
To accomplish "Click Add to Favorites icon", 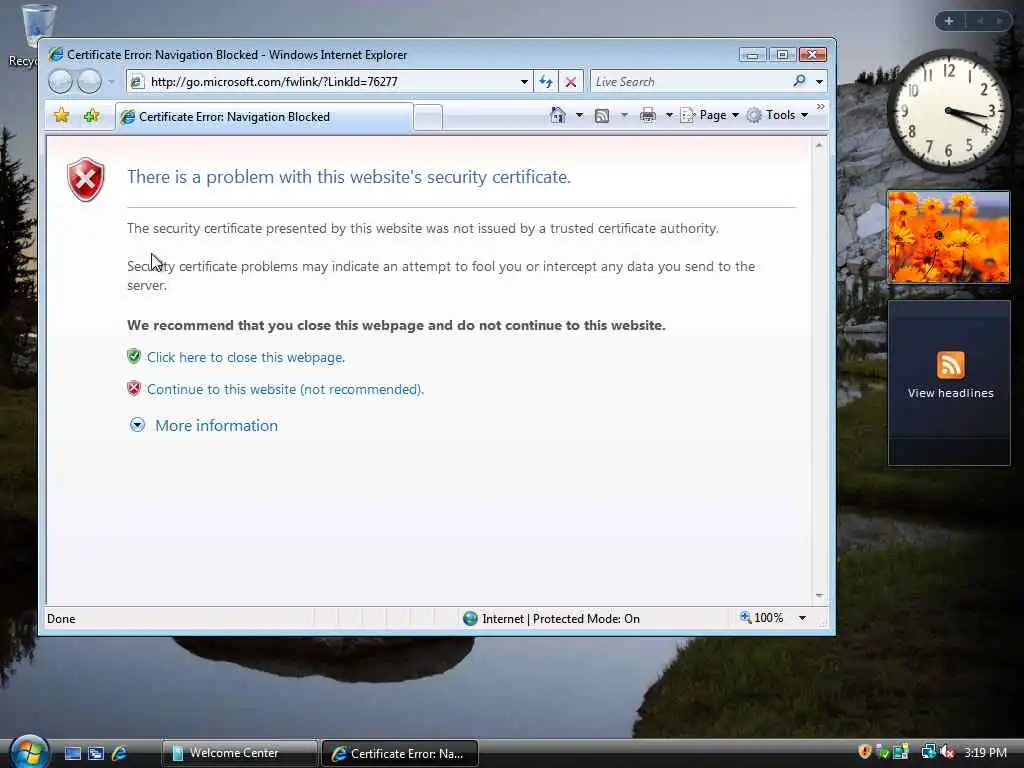I will tap(91, 116).
